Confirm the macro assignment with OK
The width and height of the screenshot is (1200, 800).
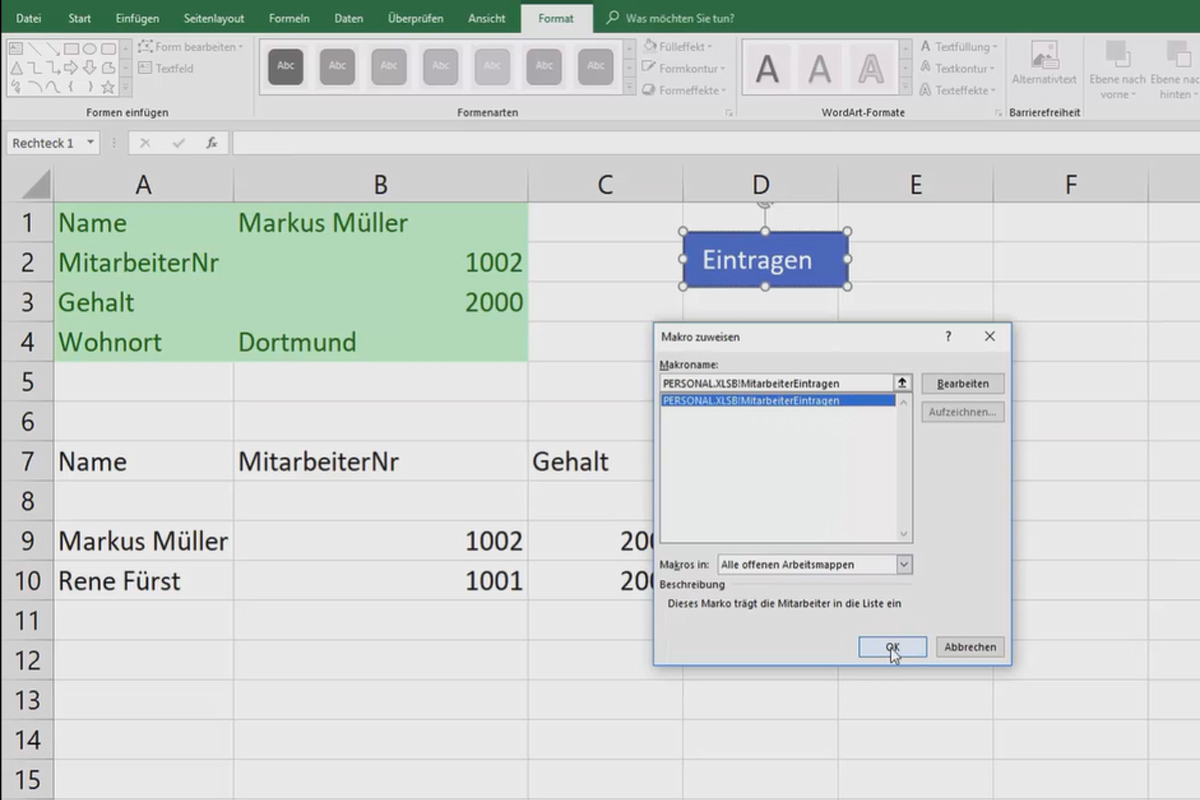[891, 646]
